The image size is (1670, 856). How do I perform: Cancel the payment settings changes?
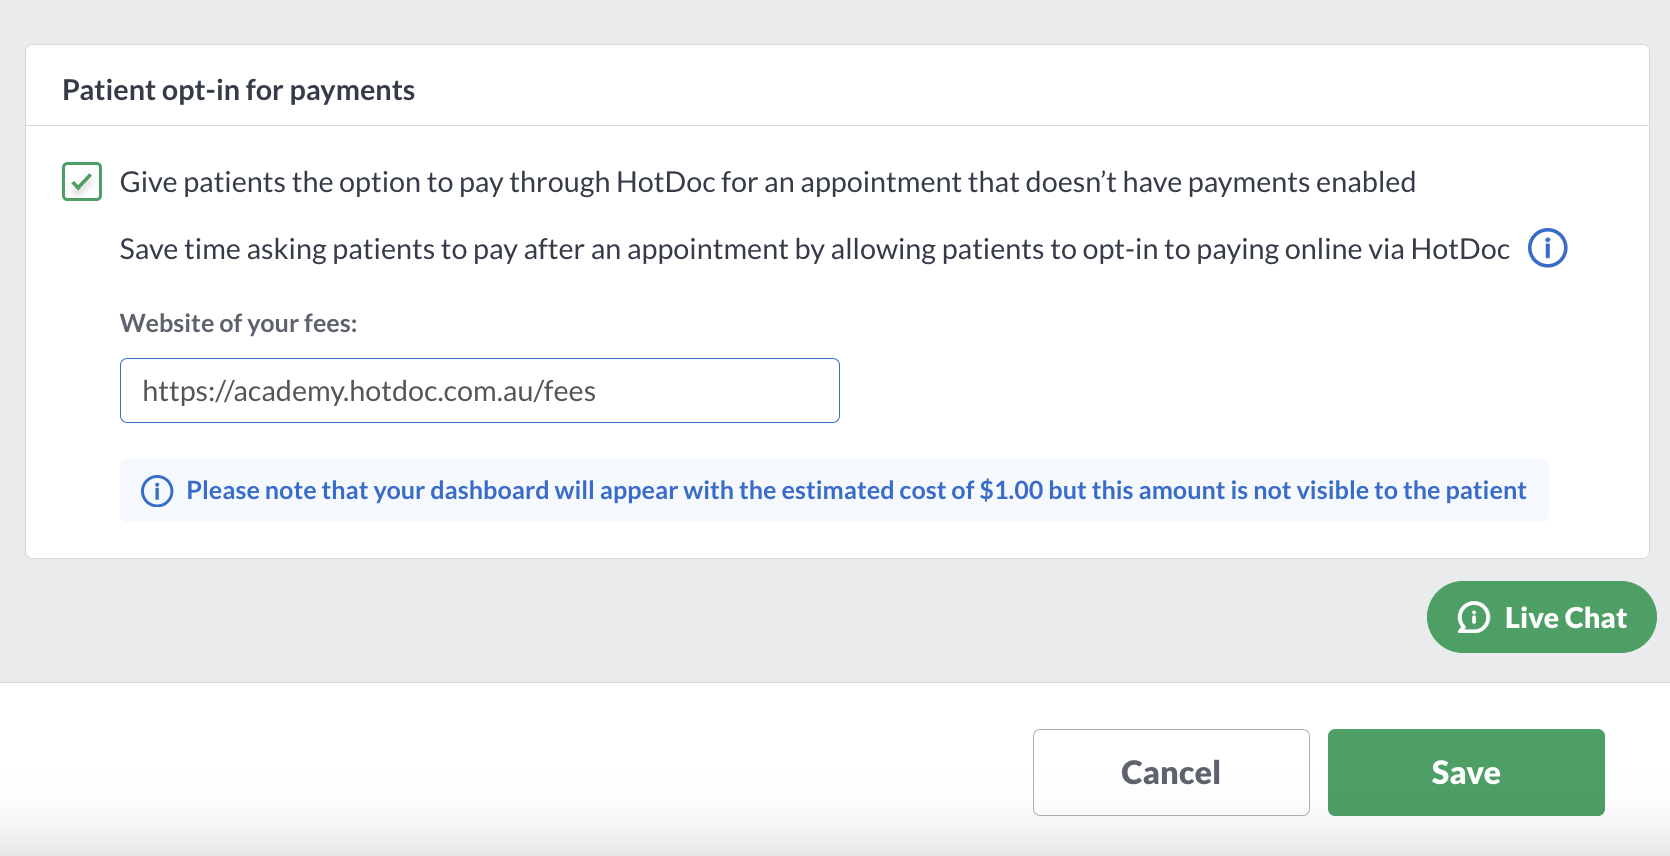(1171, 772)
